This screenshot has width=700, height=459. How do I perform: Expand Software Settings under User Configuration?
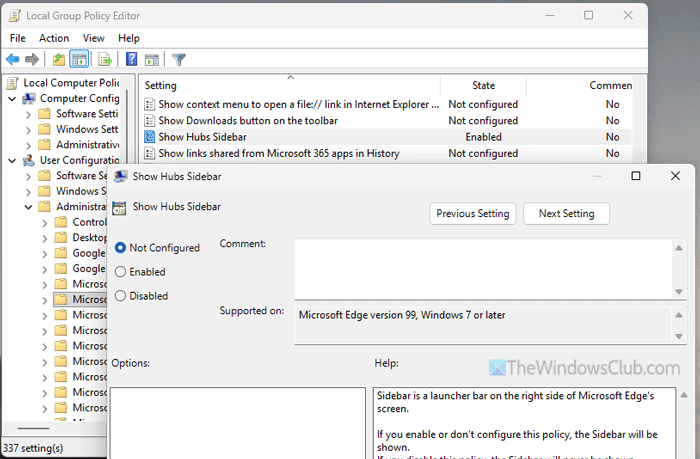tap(28, 176)
